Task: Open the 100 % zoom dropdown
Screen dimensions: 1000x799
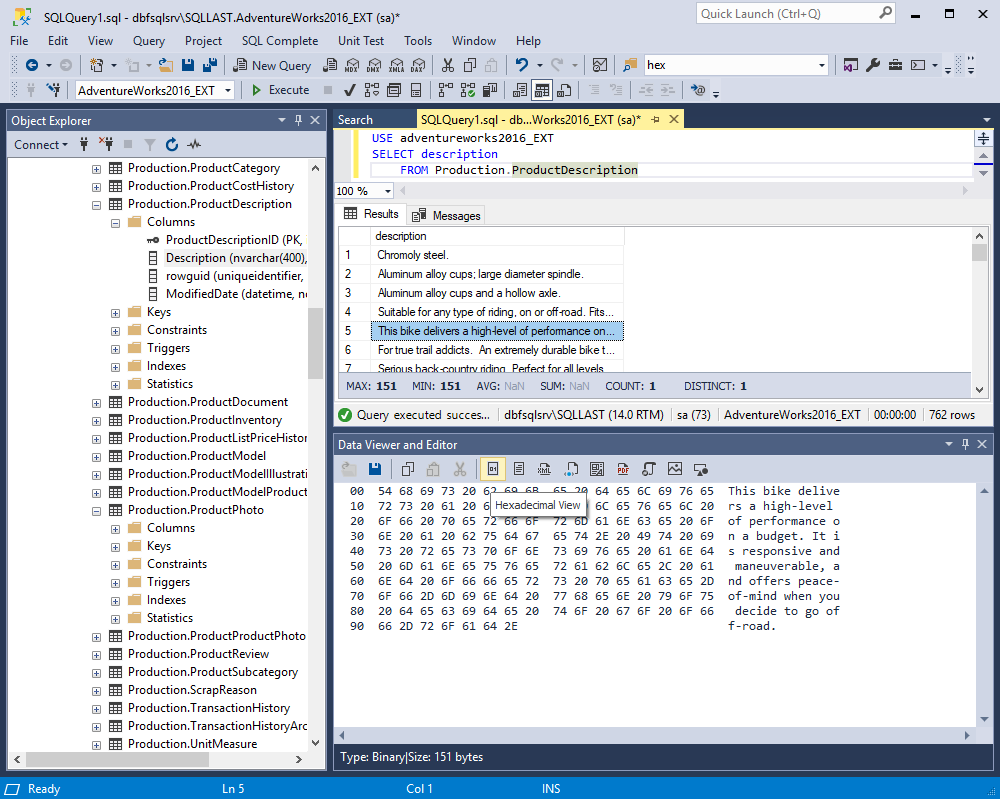Action: pyautogui.click(x=388, y=191)
